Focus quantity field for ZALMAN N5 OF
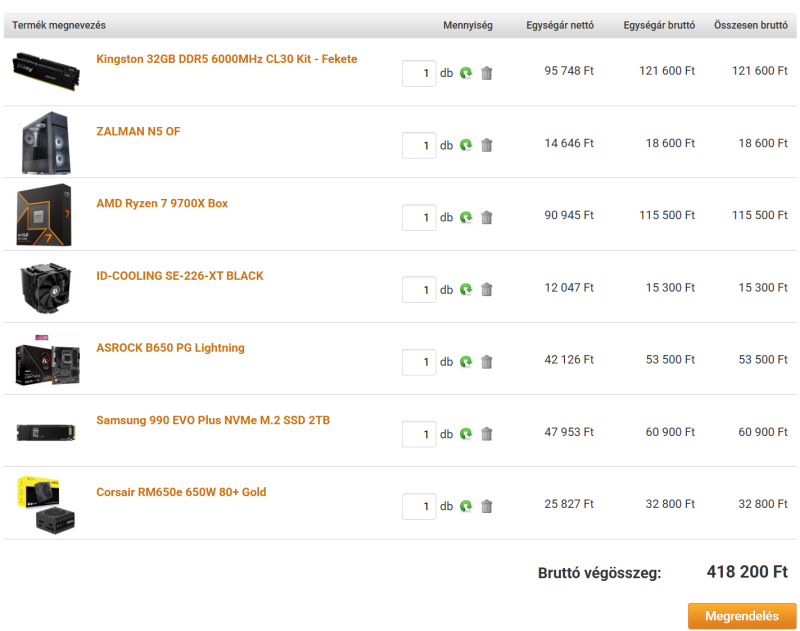Screen dimensions: 800x631 (419, 145)
